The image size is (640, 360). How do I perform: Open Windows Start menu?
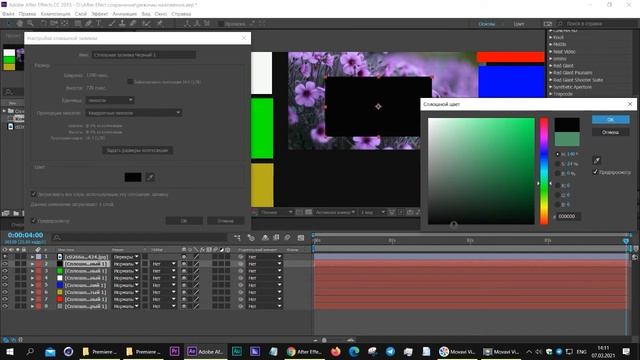tap(9, 351)
